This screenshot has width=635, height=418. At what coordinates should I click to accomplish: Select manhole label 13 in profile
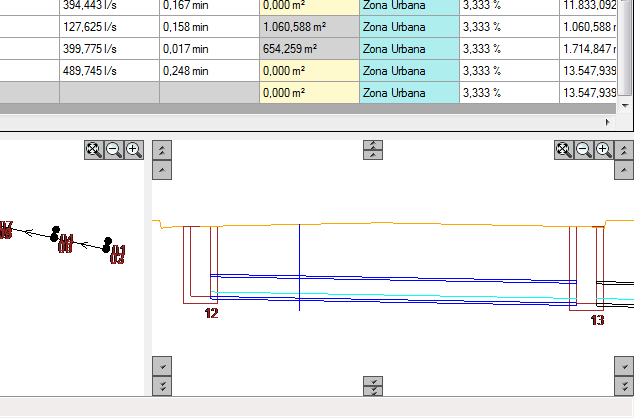(x=597, y=320)
